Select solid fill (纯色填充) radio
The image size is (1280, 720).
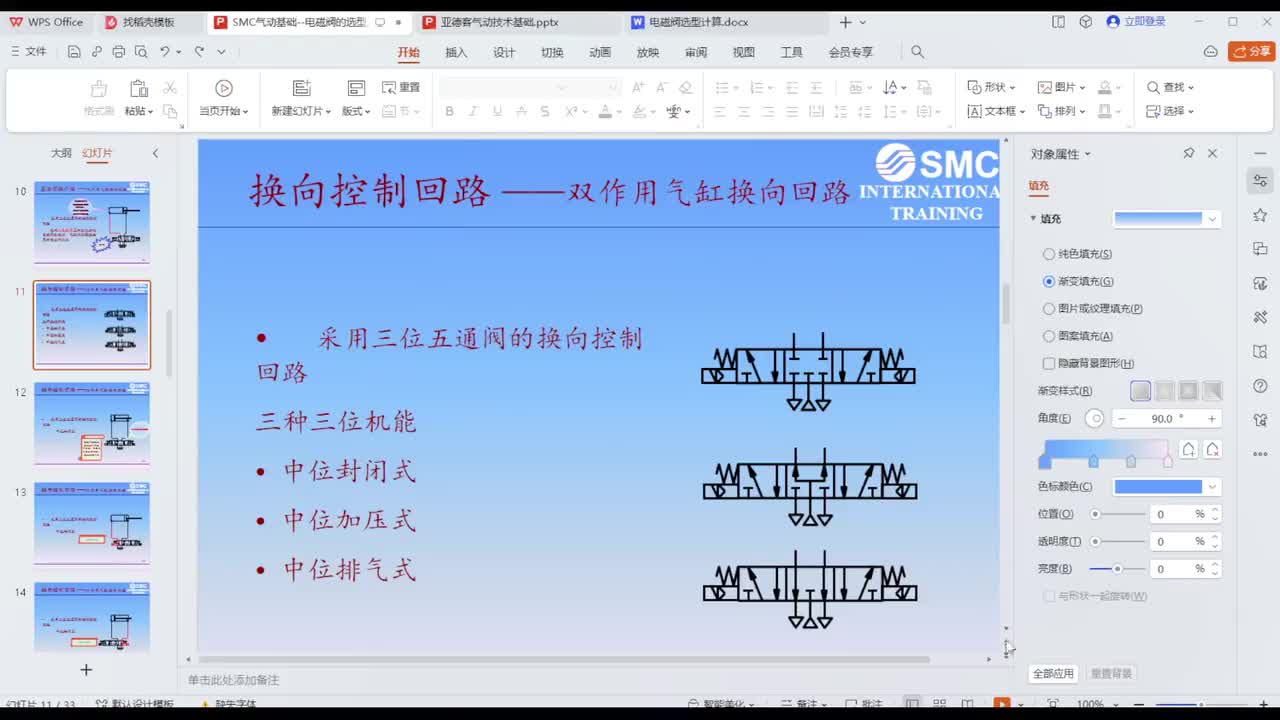tap(1049, 254)
